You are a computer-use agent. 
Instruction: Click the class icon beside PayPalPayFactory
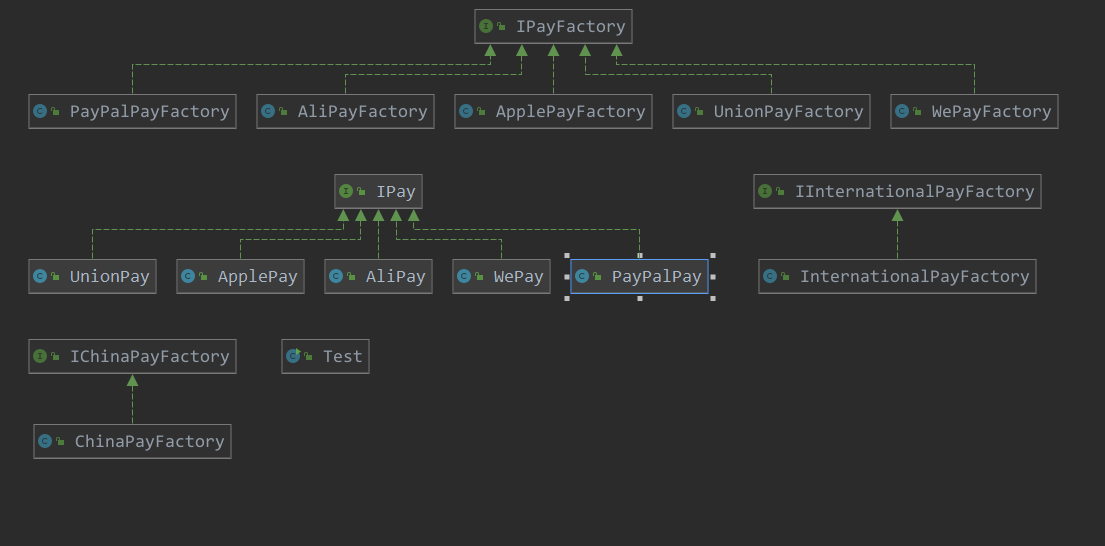tap(40, 112)
